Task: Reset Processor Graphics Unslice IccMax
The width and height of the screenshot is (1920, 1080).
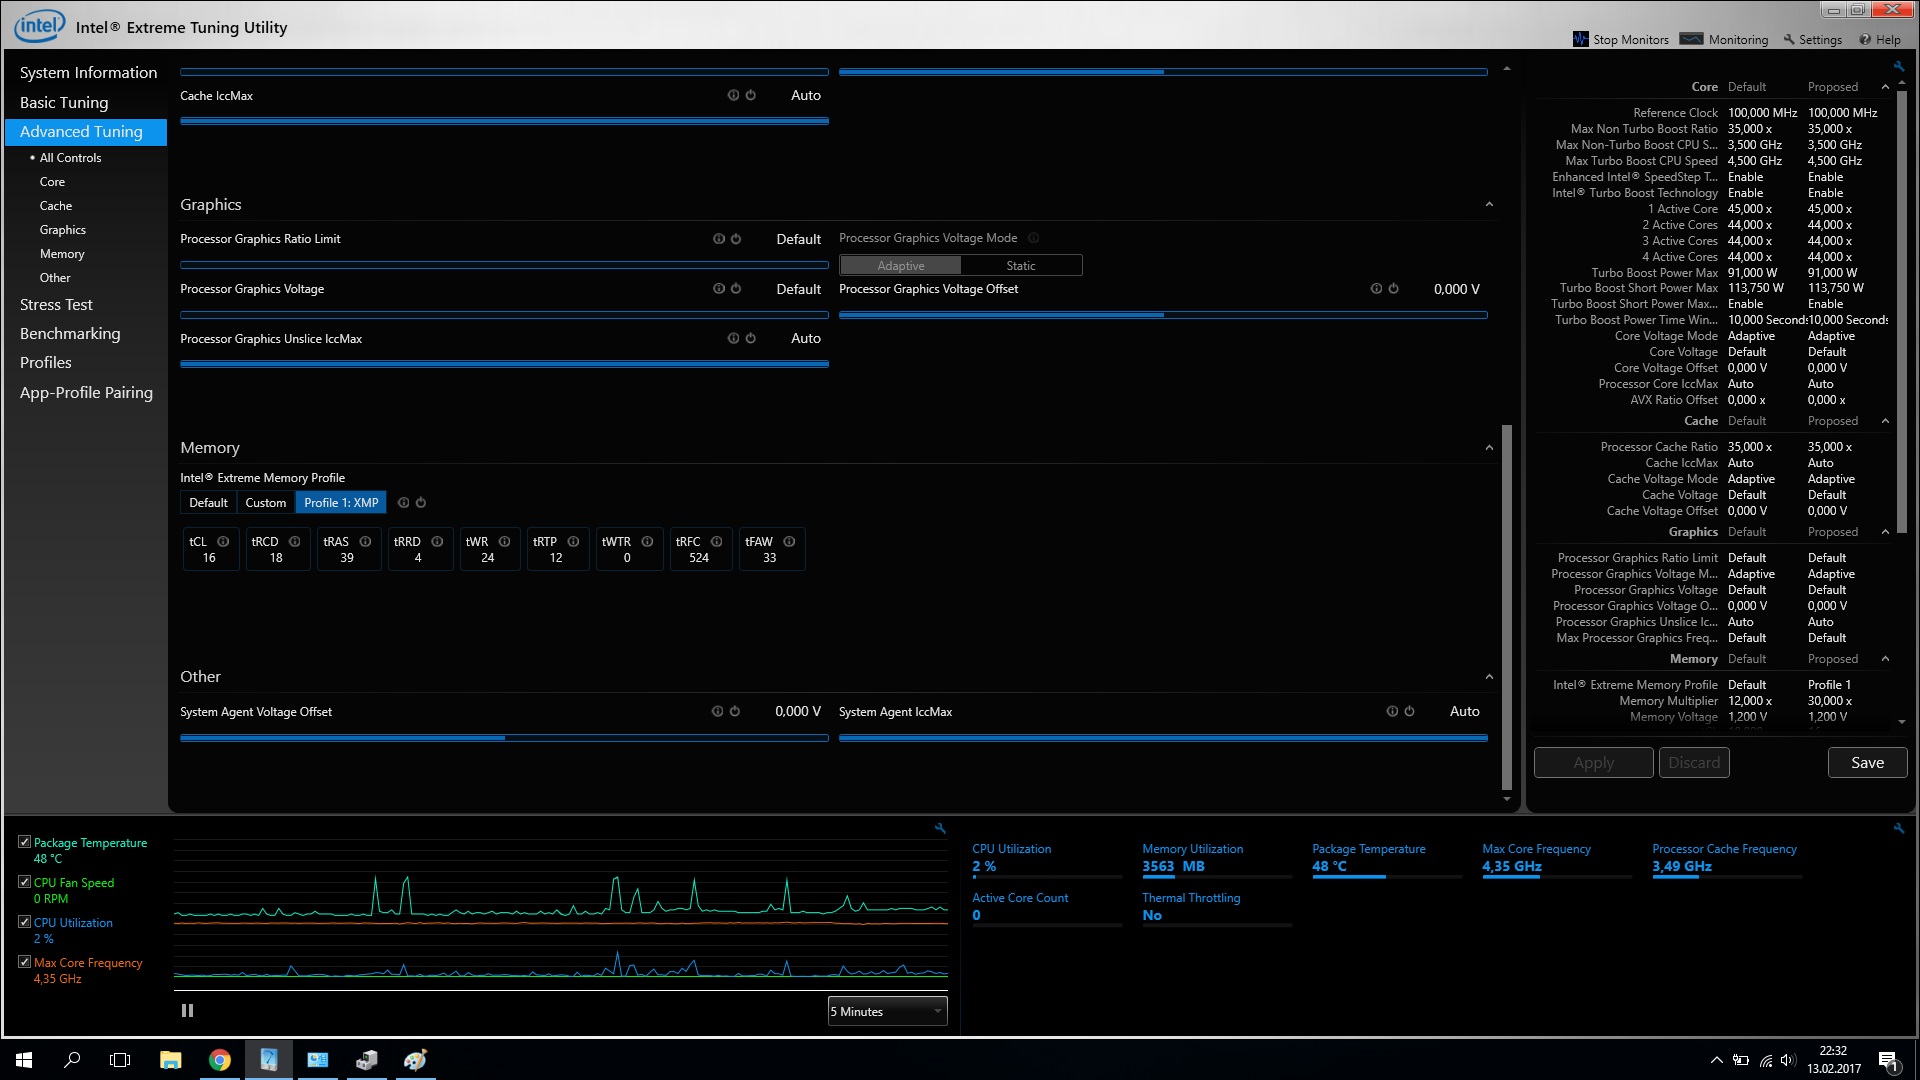Action: [750, 338]
